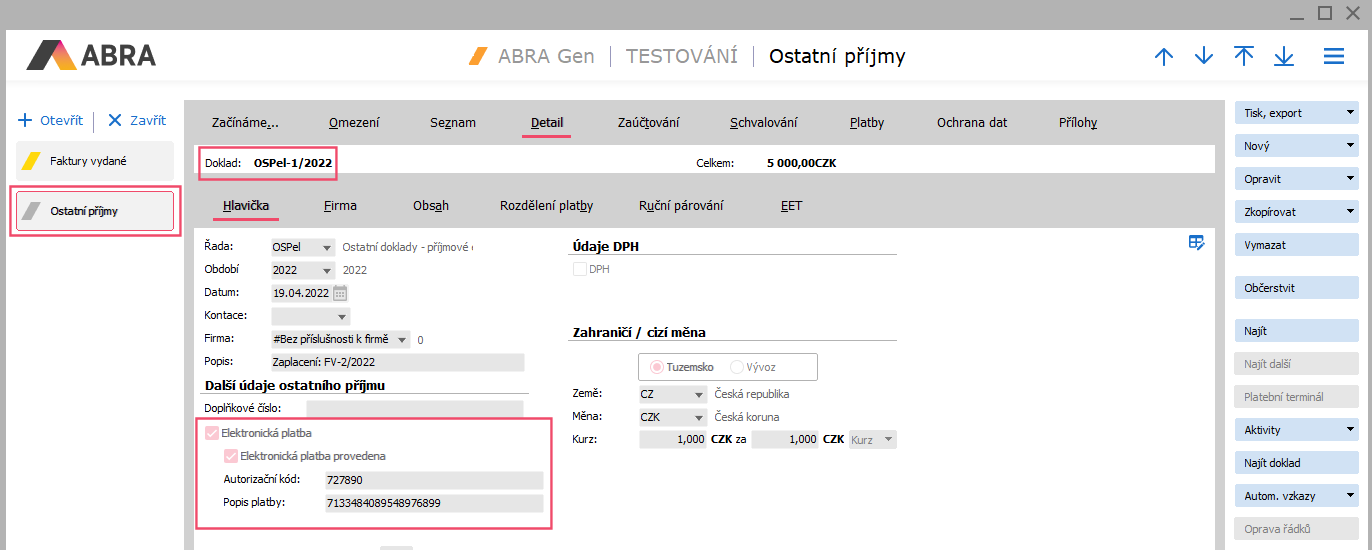Open the hamburger menu icon
The height and width of the screenshot is (550, 1372).
1333,57
